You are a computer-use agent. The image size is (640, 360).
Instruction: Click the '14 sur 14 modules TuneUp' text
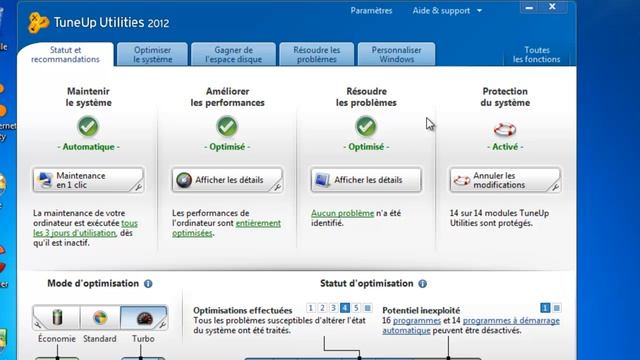(499, 213)
